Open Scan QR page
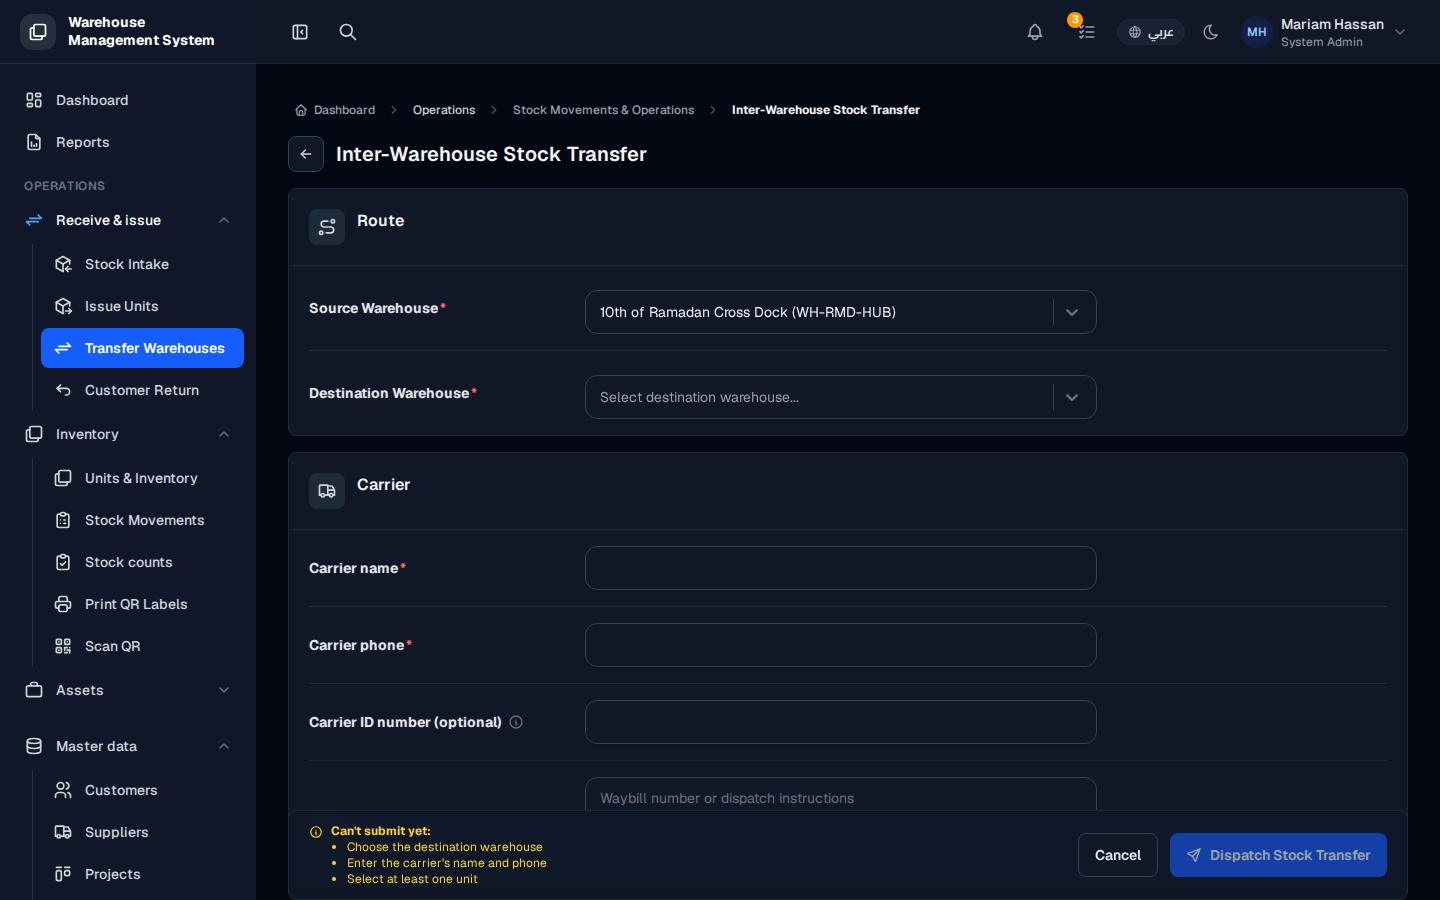 point(142,646)
